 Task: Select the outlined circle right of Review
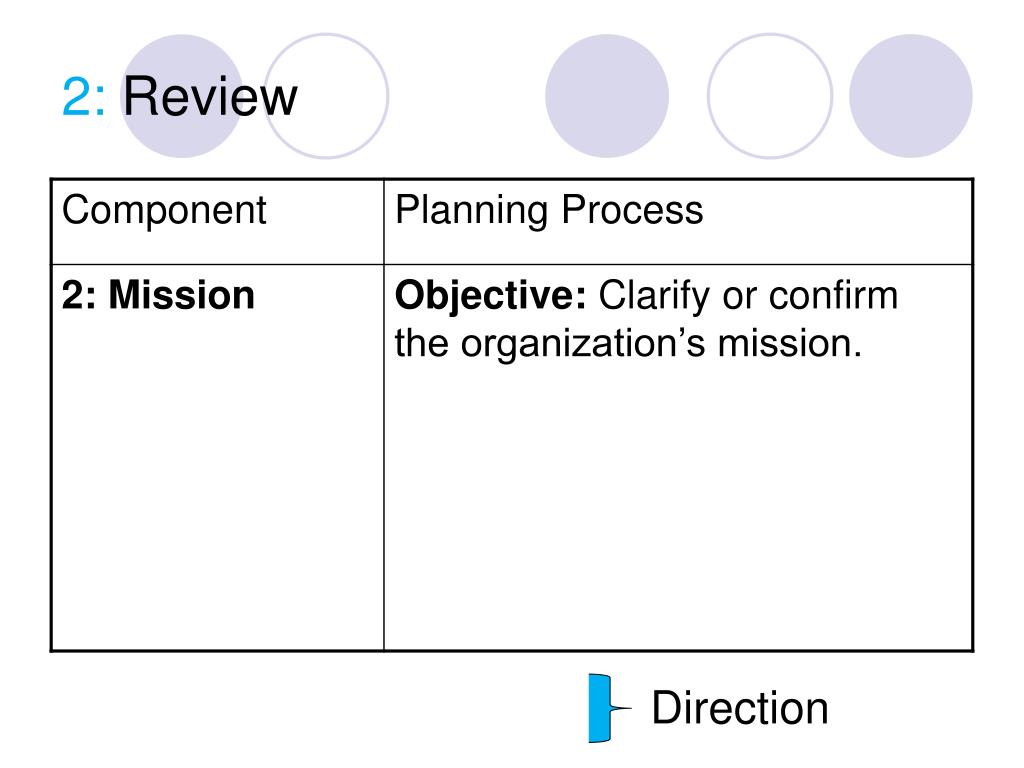pos(327,96)
